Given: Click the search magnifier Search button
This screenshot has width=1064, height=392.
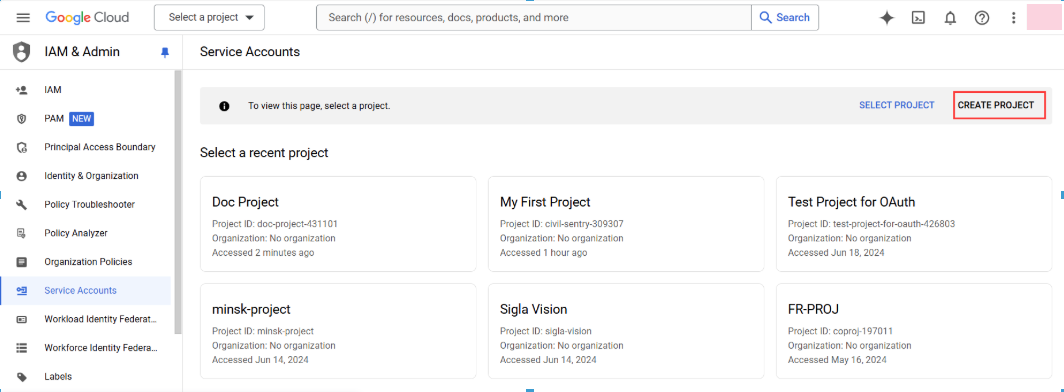Looking at the screenshot, I should click(784, 18).
